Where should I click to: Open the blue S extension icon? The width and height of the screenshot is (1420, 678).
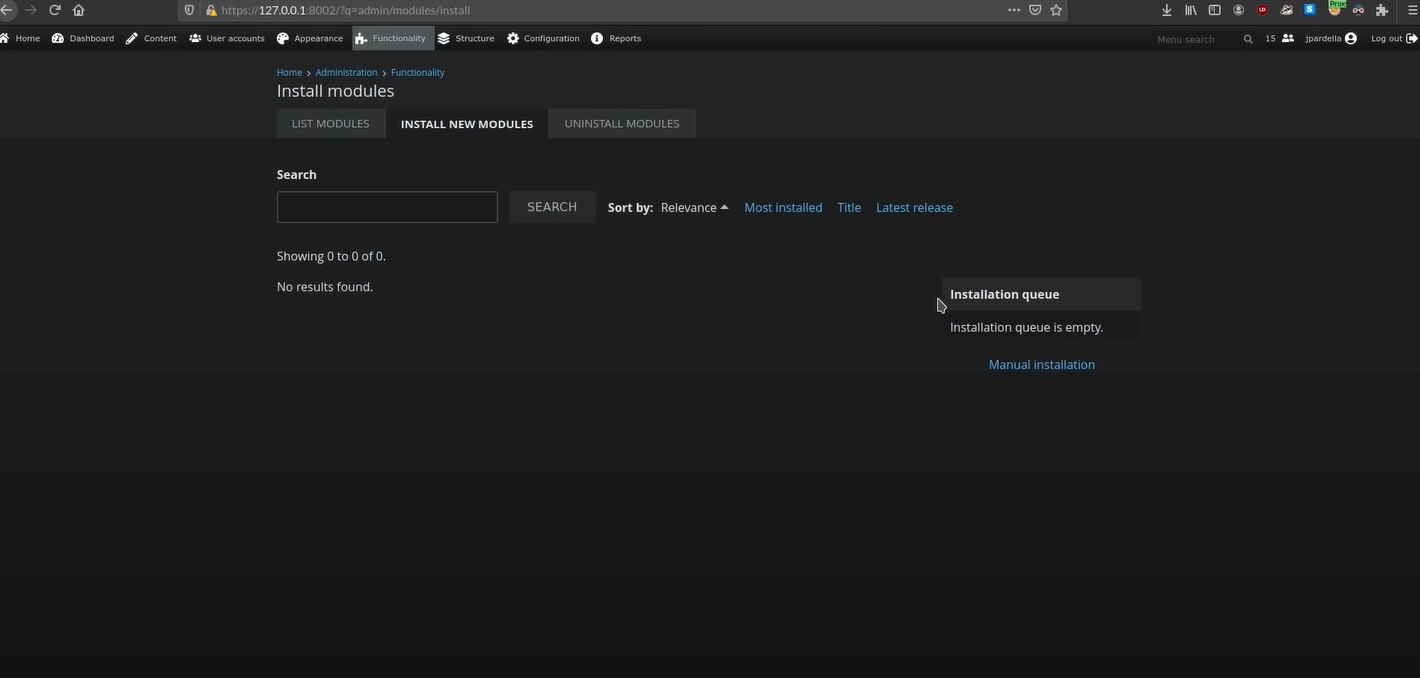(x=1310, y=10)
